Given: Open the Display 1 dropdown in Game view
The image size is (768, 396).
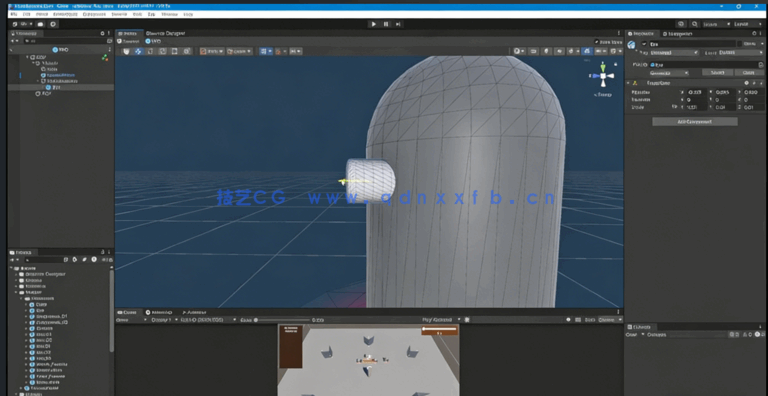Looking at the screenshot, I should point(164,320).
